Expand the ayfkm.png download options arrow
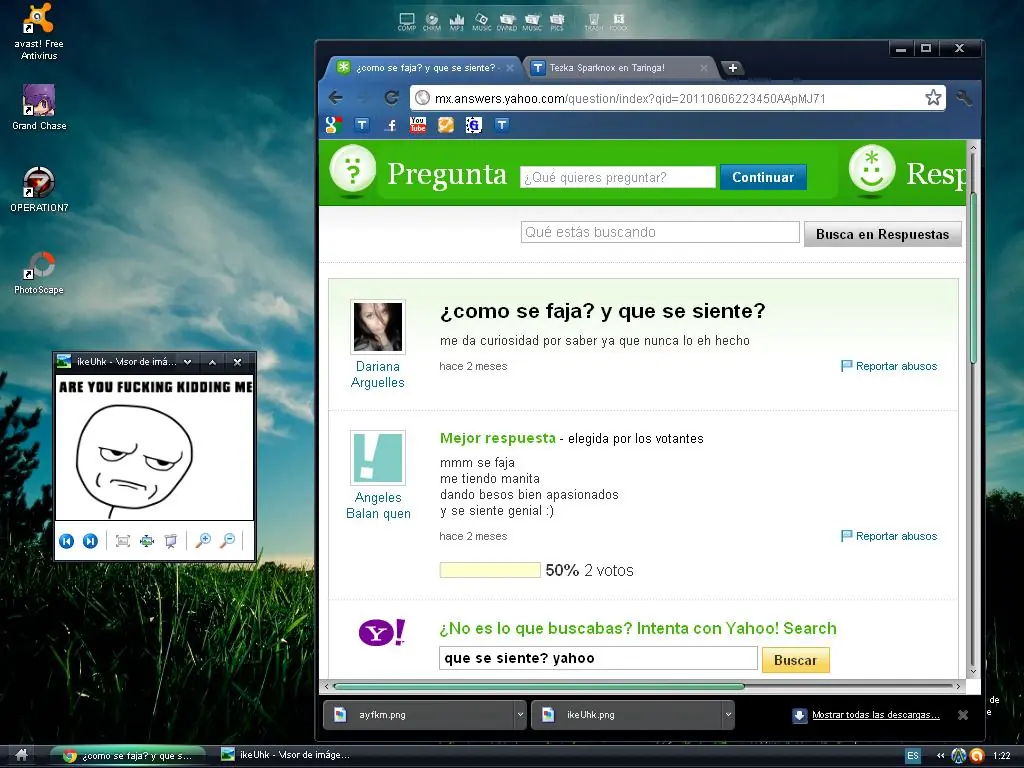The image size is (1024, 768). click(520, 714)
